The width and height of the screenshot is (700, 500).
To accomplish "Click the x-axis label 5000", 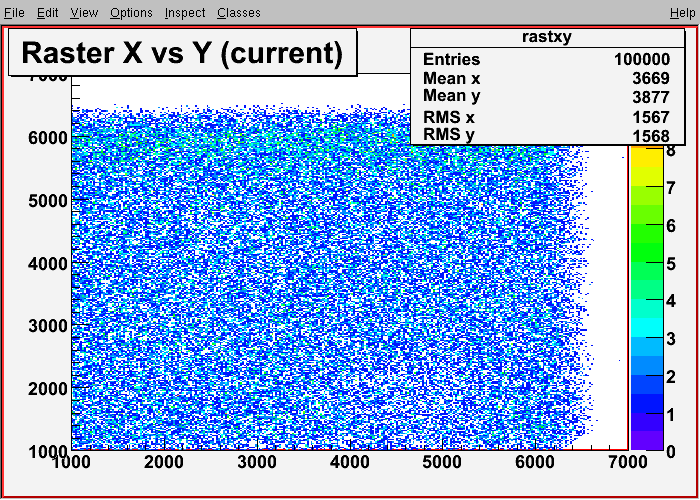I will tap(442, 462).
